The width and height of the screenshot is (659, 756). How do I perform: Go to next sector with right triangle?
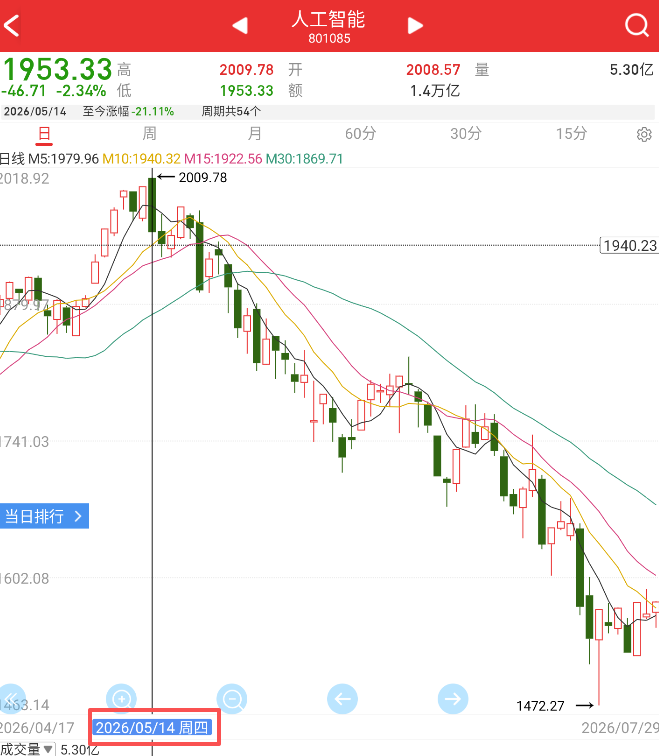coord(415,26)
